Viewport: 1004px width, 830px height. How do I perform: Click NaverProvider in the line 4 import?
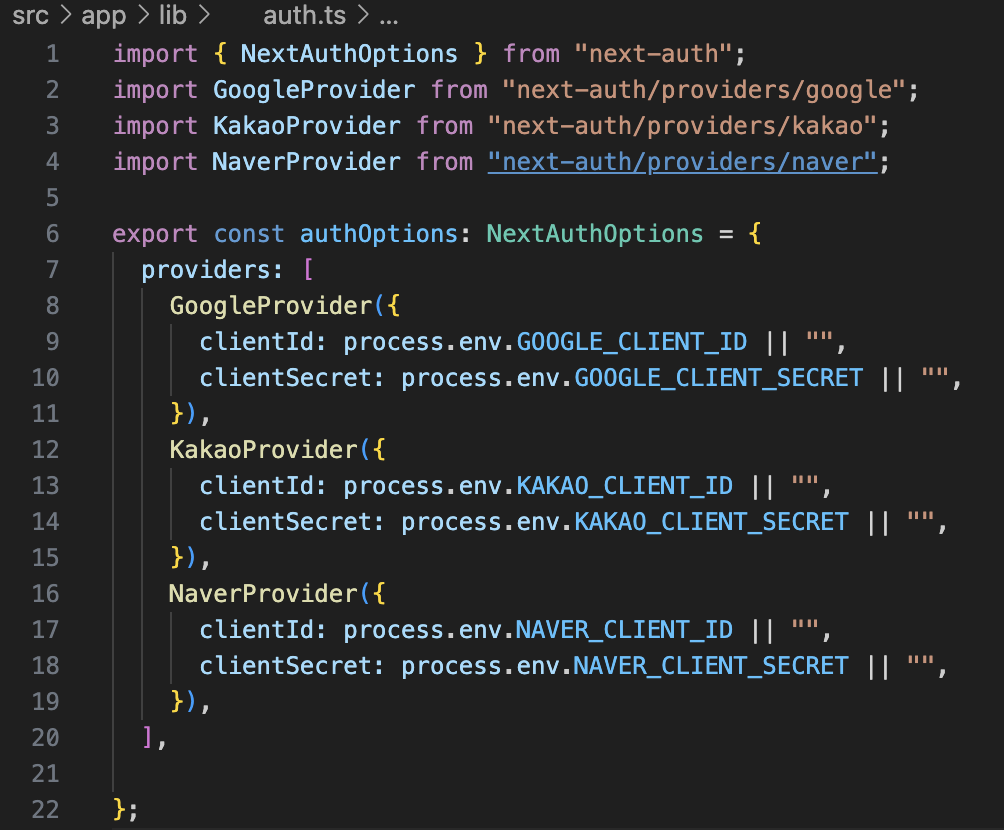click(307, 162)
